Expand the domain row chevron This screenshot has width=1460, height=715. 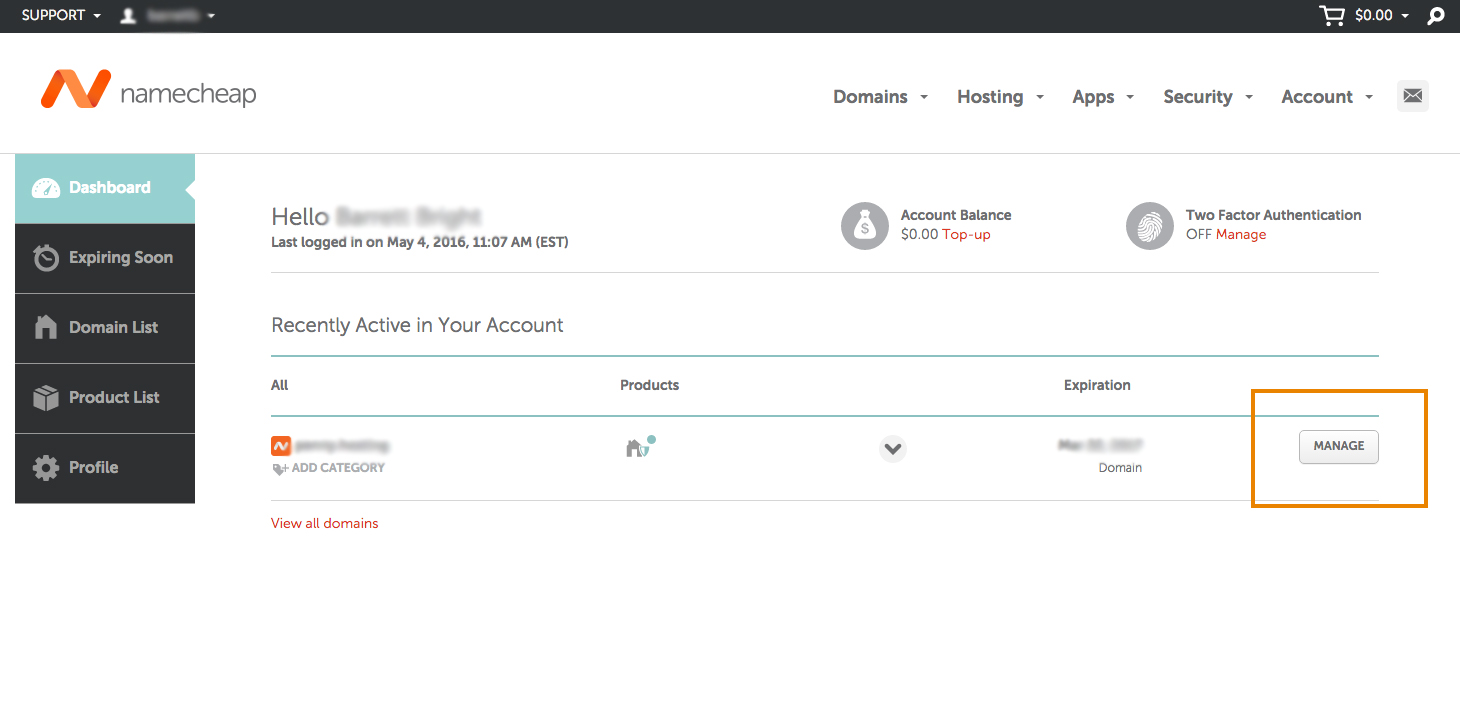pyautogui.click(x=893, y=449)
